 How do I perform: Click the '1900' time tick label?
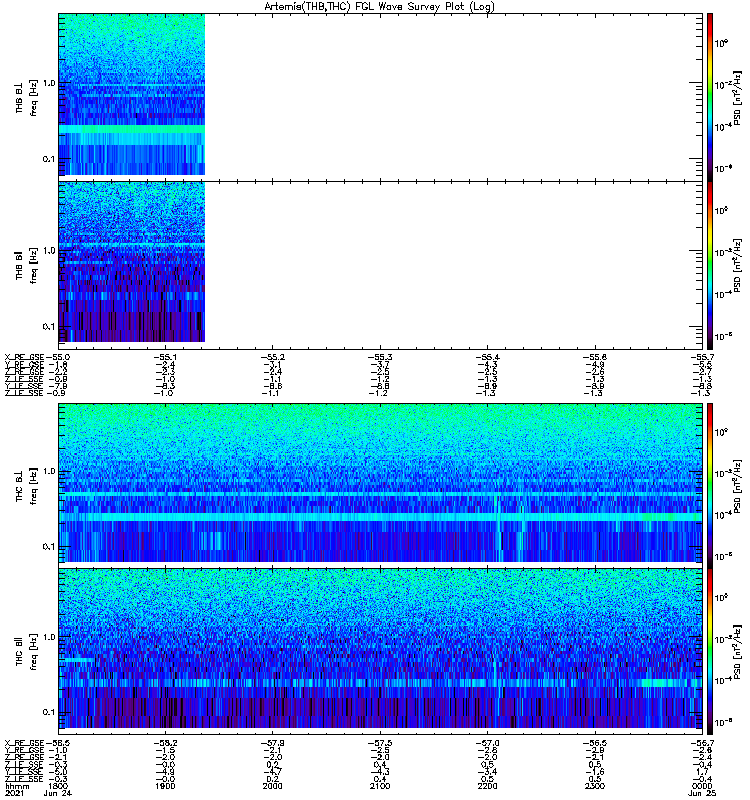coord(165,786)
